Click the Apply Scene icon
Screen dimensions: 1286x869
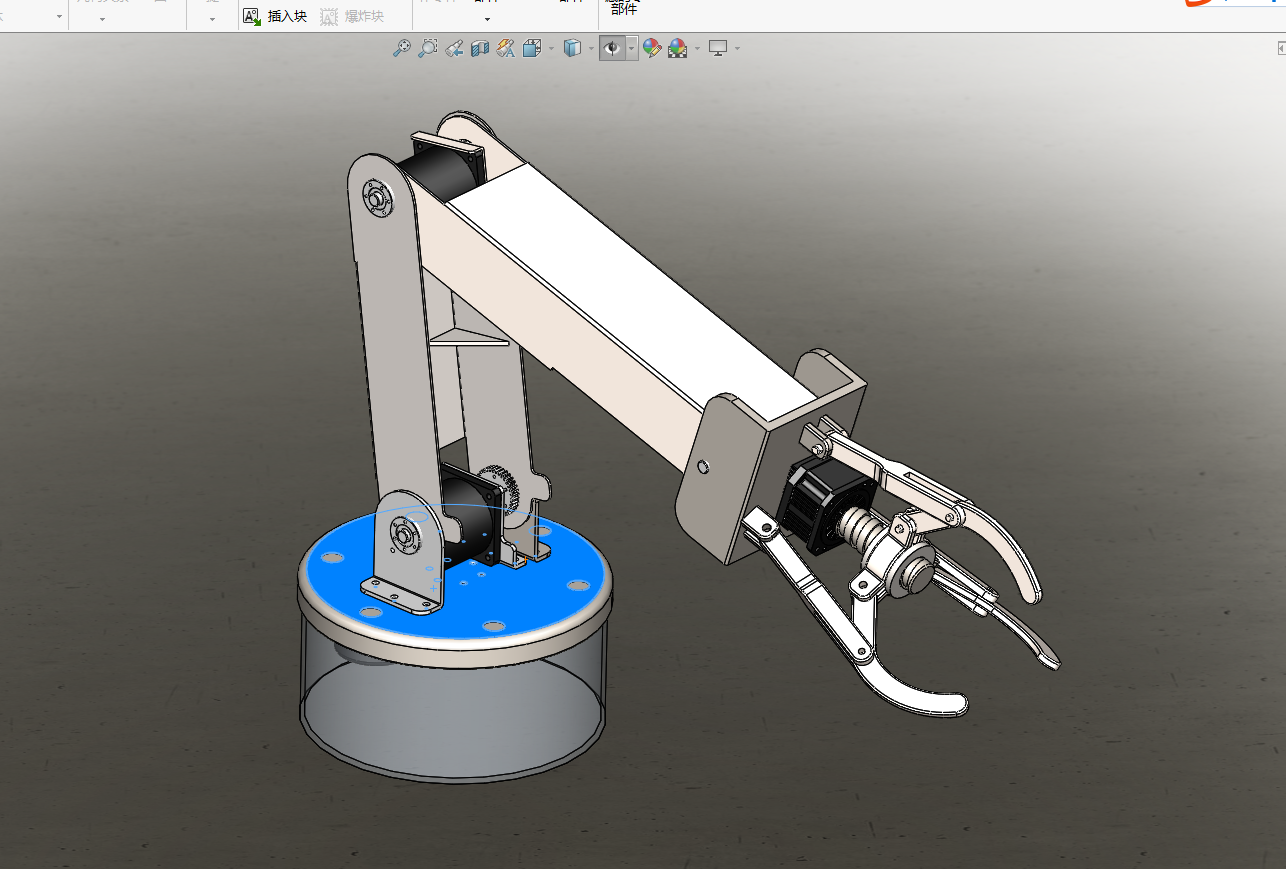(x=677, y=48)
